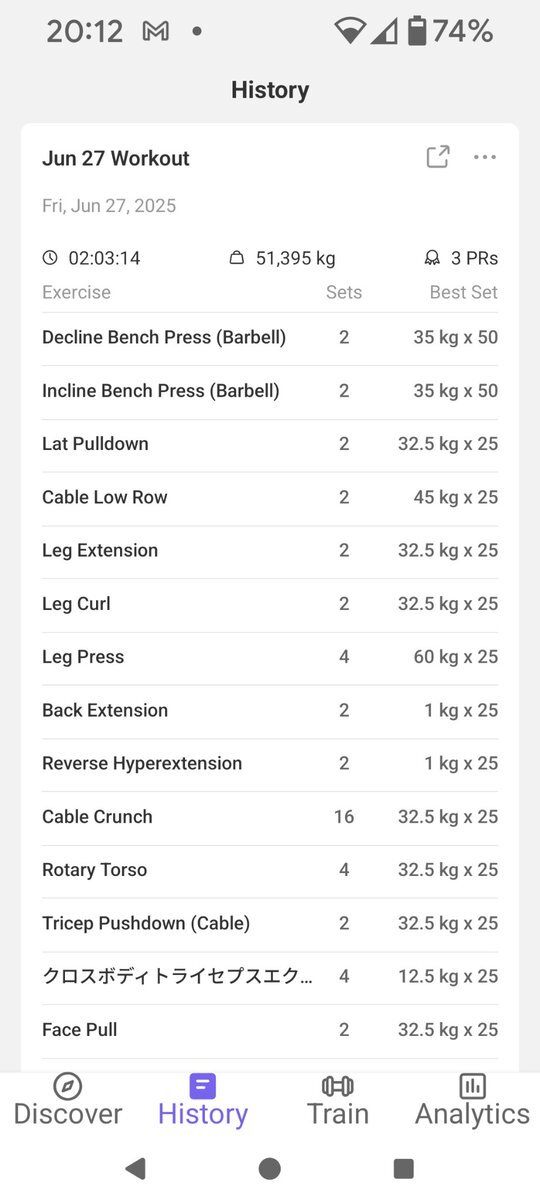The height and width of the screenshot is (1200, 540).
Task: Tap the total volume 51,395 kg stat
Action: tap(282, 258)
